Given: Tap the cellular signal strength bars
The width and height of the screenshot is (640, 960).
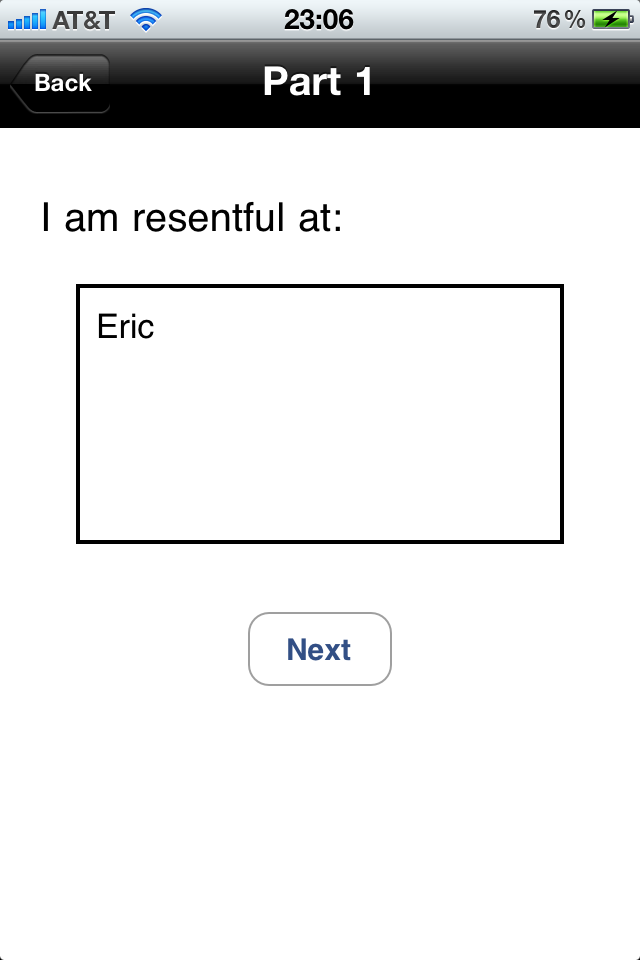Looking at the screenshot, I should 26,19.
